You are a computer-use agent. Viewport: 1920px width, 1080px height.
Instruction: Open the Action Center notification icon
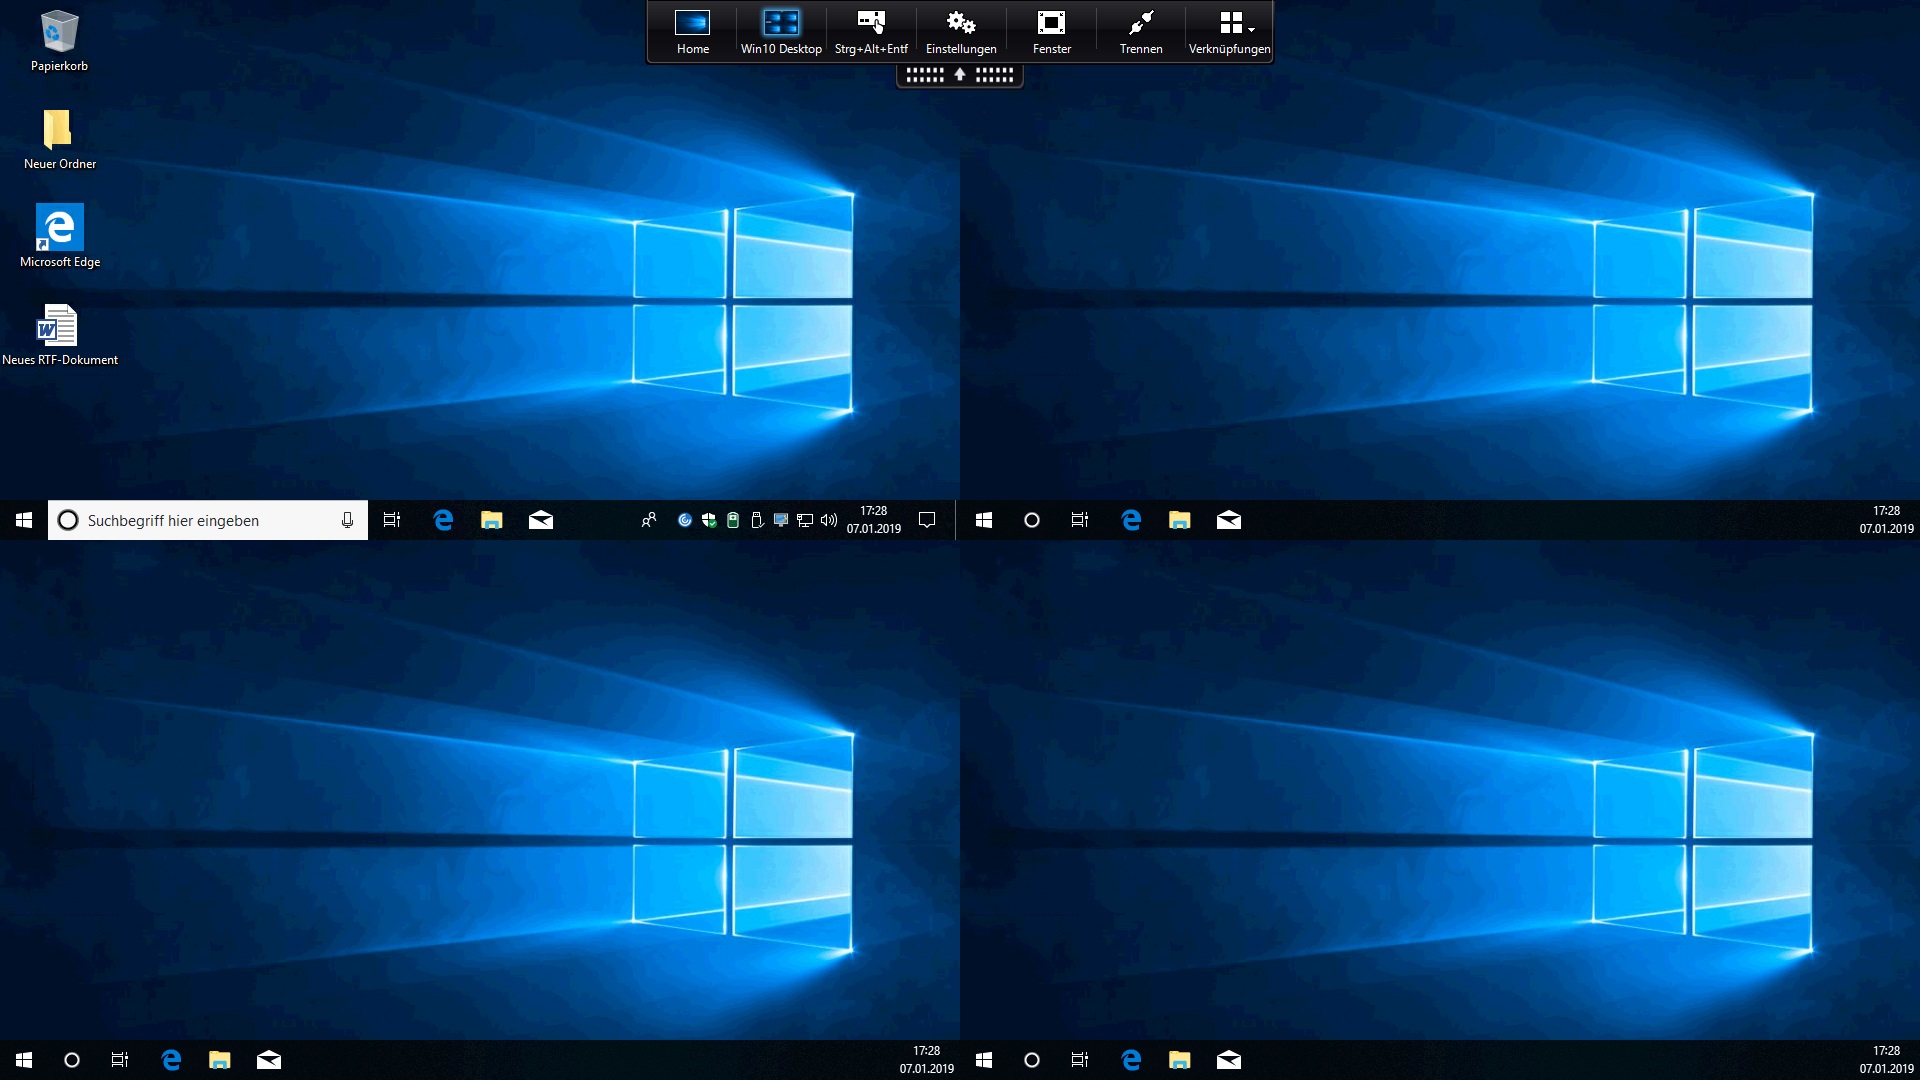[x=926, y=520]
